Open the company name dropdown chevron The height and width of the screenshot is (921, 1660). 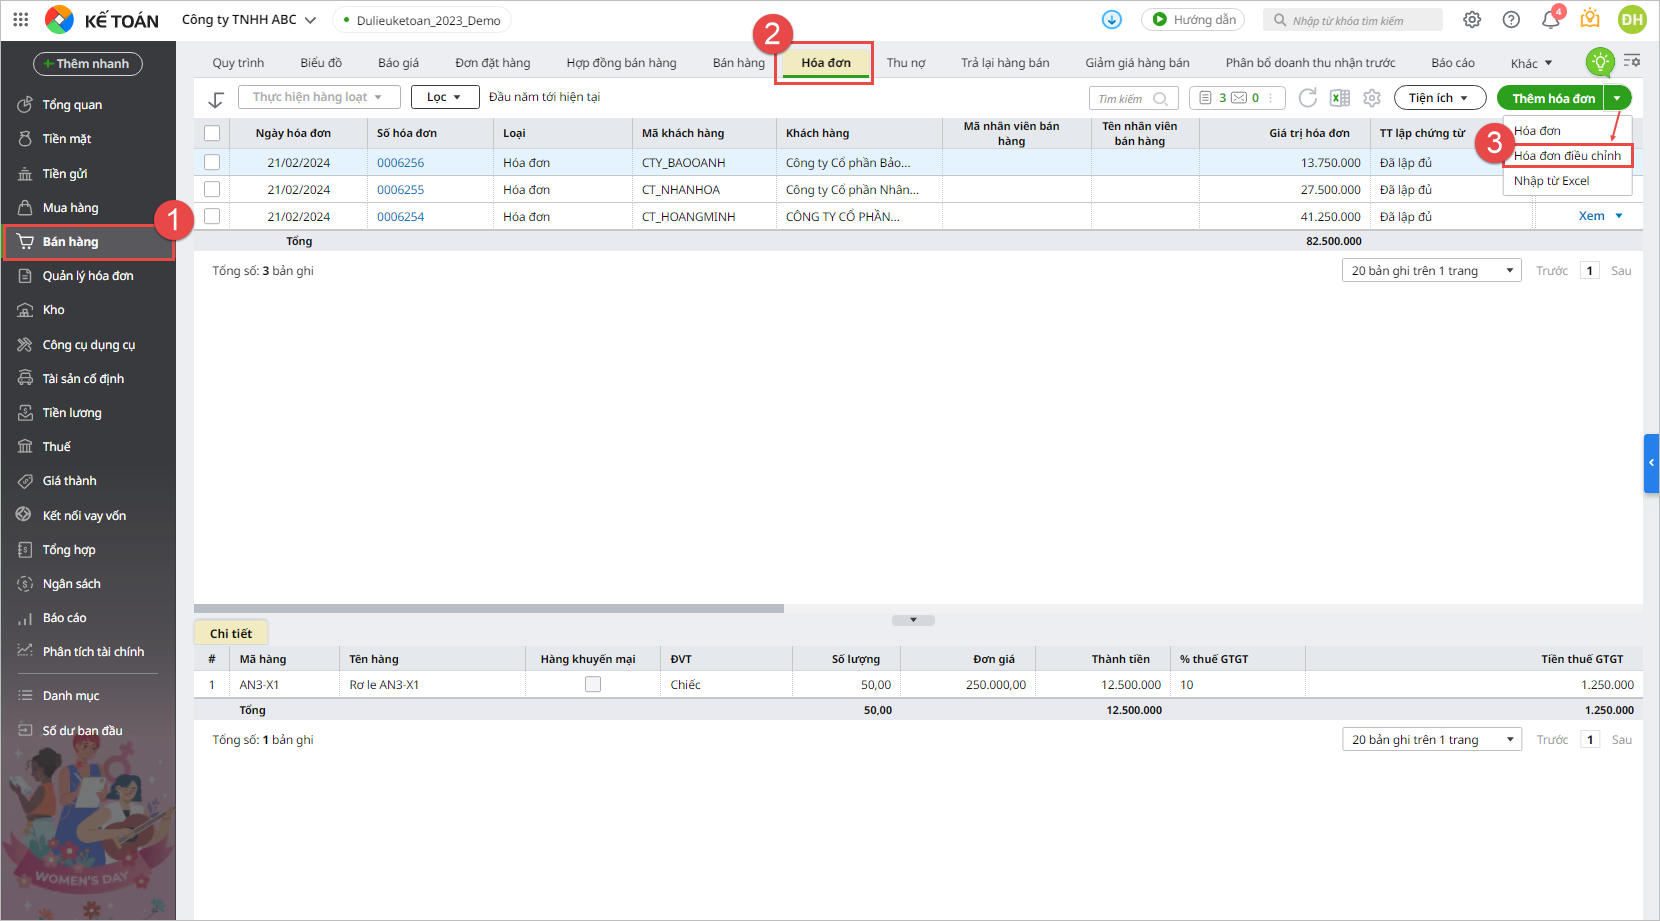[310, 20]
